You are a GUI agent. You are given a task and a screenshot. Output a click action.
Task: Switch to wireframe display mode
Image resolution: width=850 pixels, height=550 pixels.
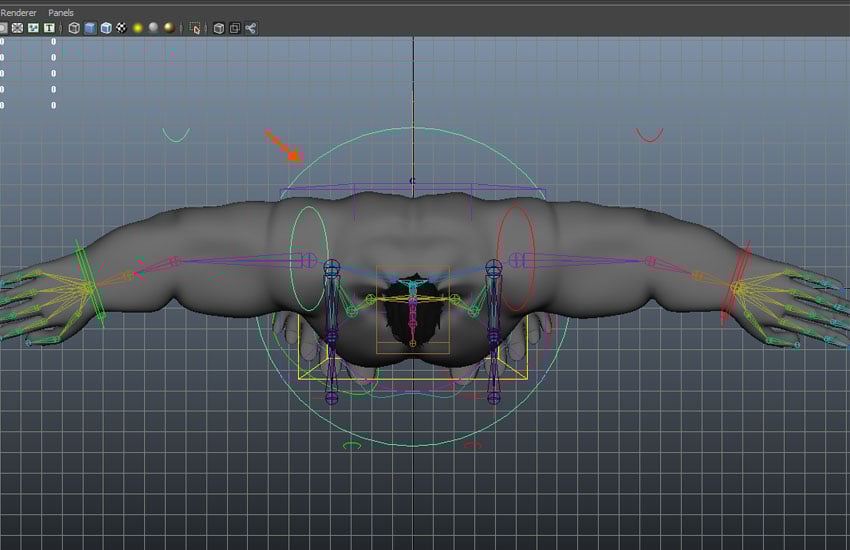pos(75,28)
